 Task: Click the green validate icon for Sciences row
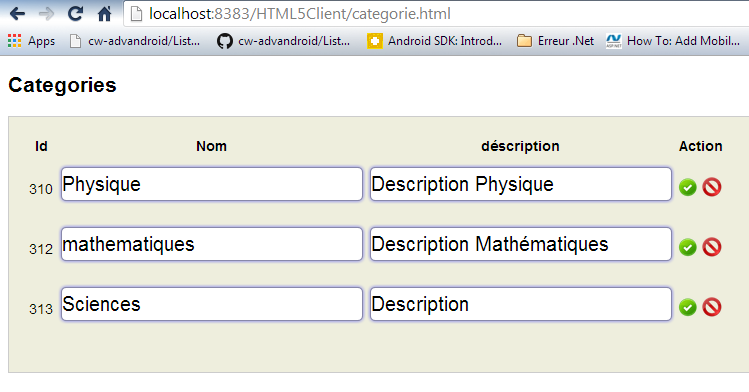[x=687, y=307]
